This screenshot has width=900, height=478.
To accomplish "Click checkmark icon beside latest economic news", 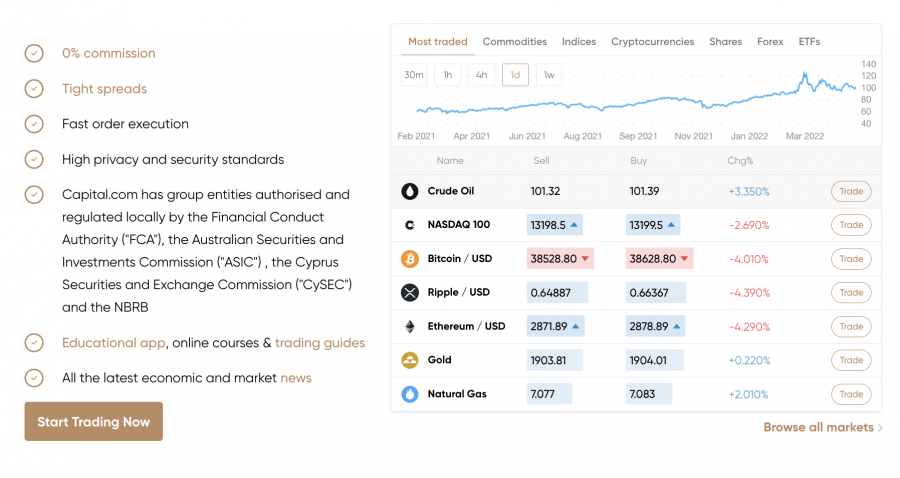I will [x=34, y=378].
